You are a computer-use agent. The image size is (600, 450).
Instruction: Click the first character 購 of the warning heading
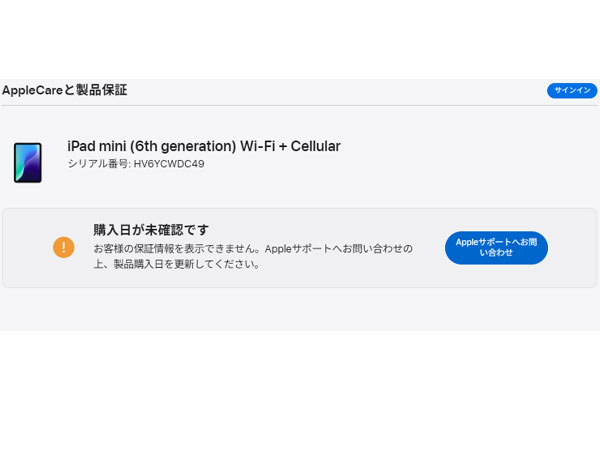[x=100, y=230]
